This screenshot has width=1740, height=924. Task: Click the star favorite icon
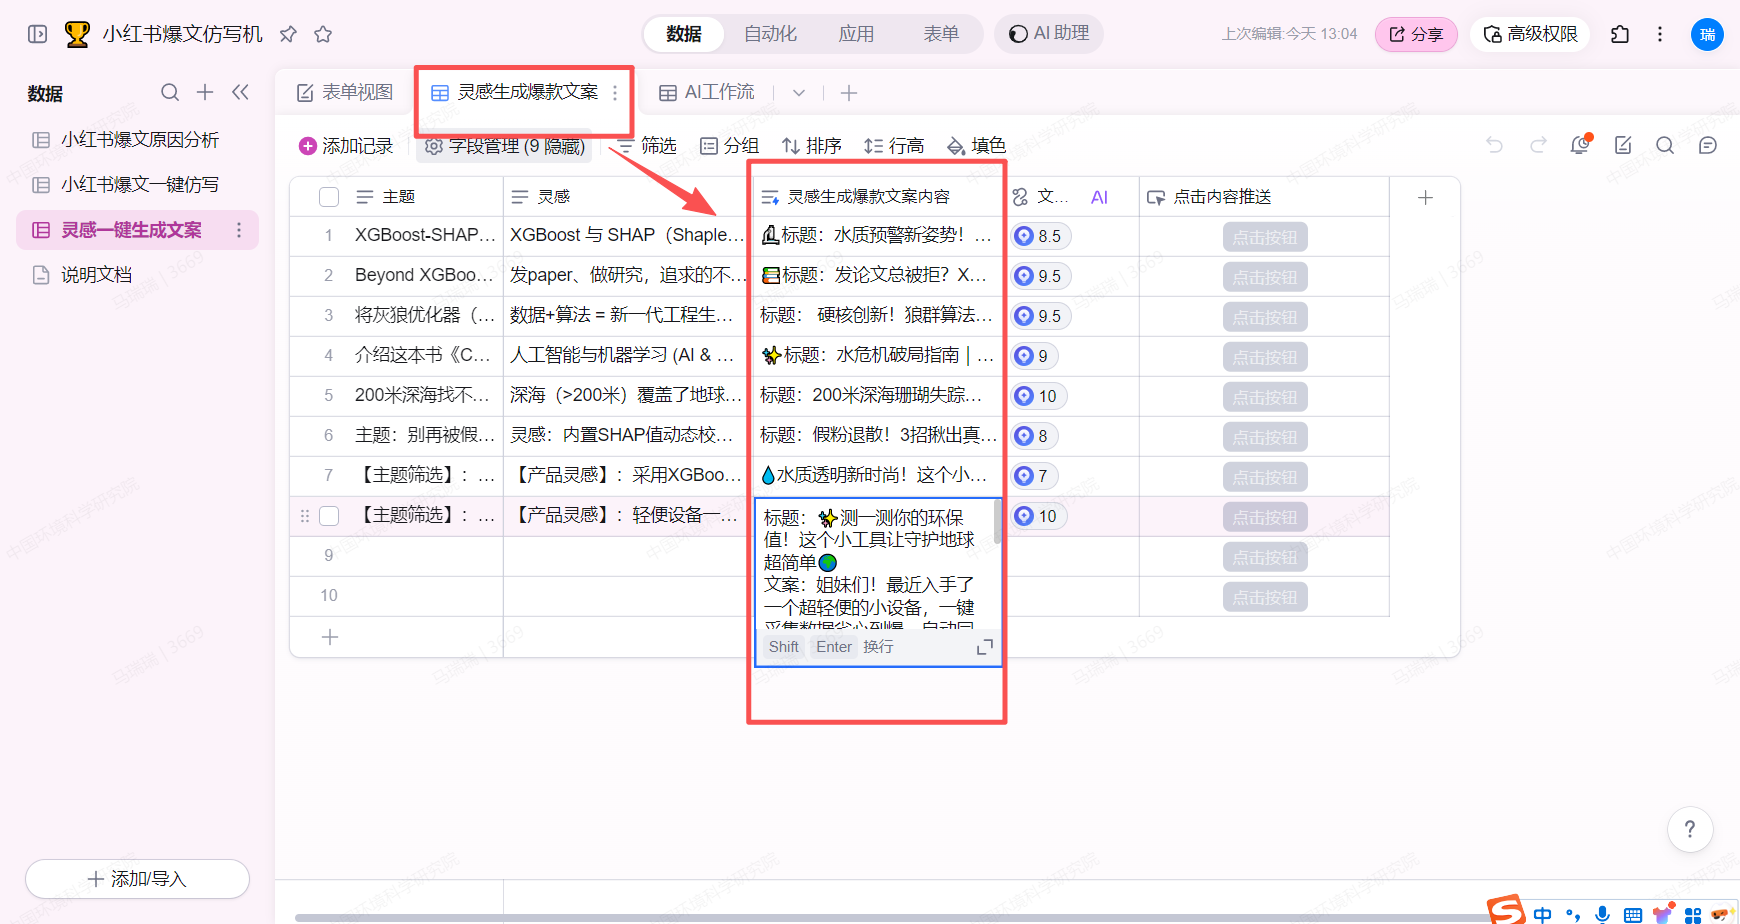click(323, 34)
